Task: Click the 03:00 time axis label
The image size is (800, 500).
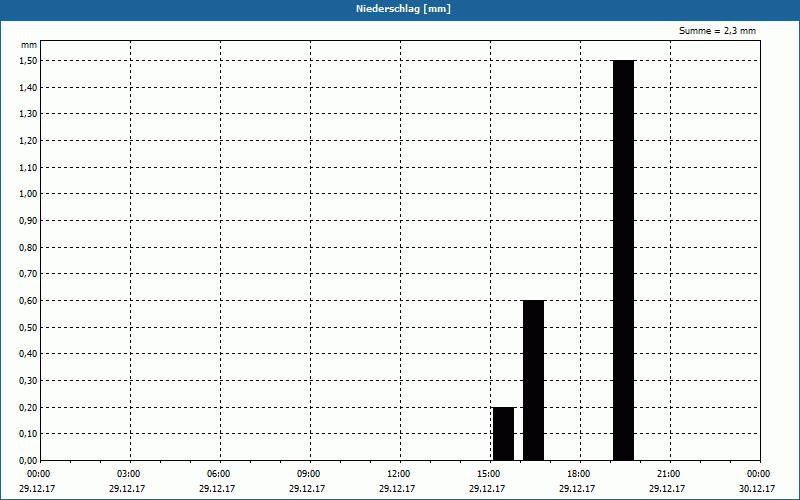Action: [128, 474]
